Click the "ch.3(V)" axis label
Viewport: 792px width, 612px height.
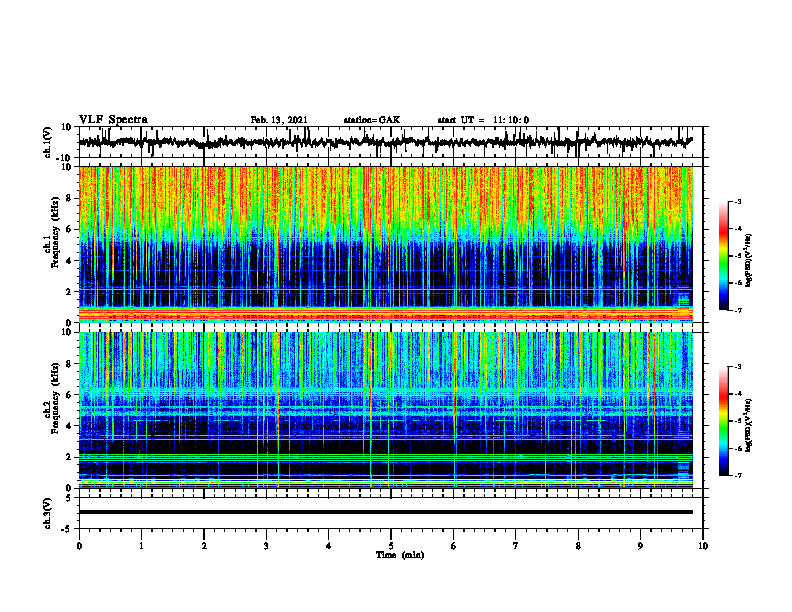(48, 513)
